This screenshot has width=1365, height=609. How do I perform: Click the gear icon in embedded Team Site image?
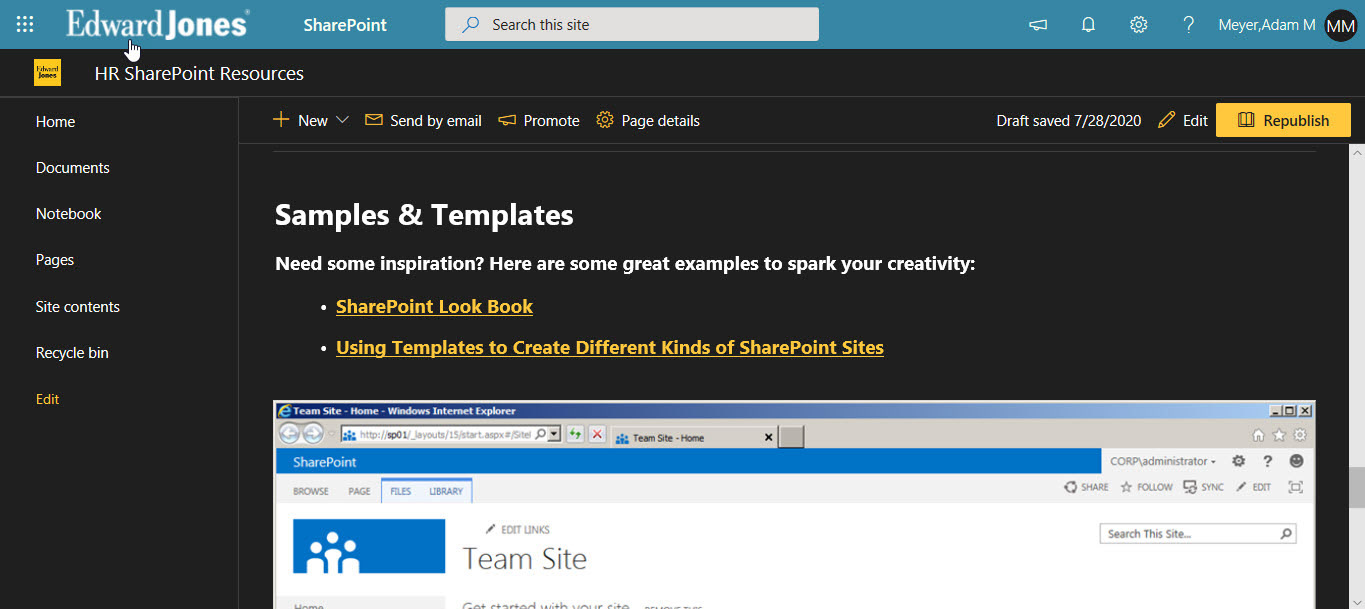pyautogui.click(x=1238, y=461)
